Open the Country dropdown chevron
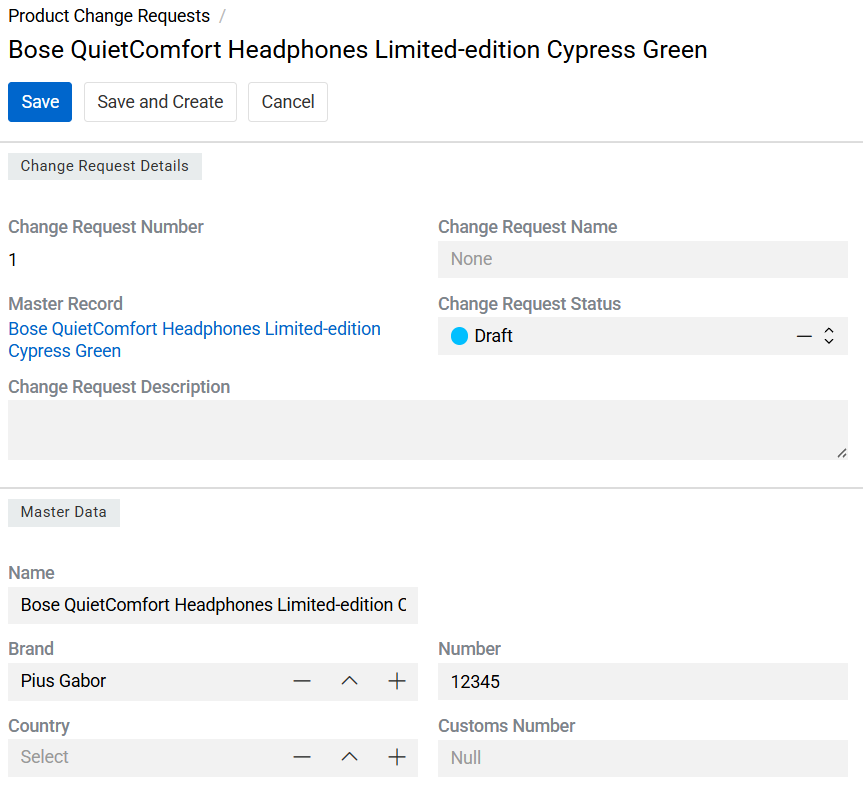Screen dimensions: 863x785 click(x=349, y=757)
